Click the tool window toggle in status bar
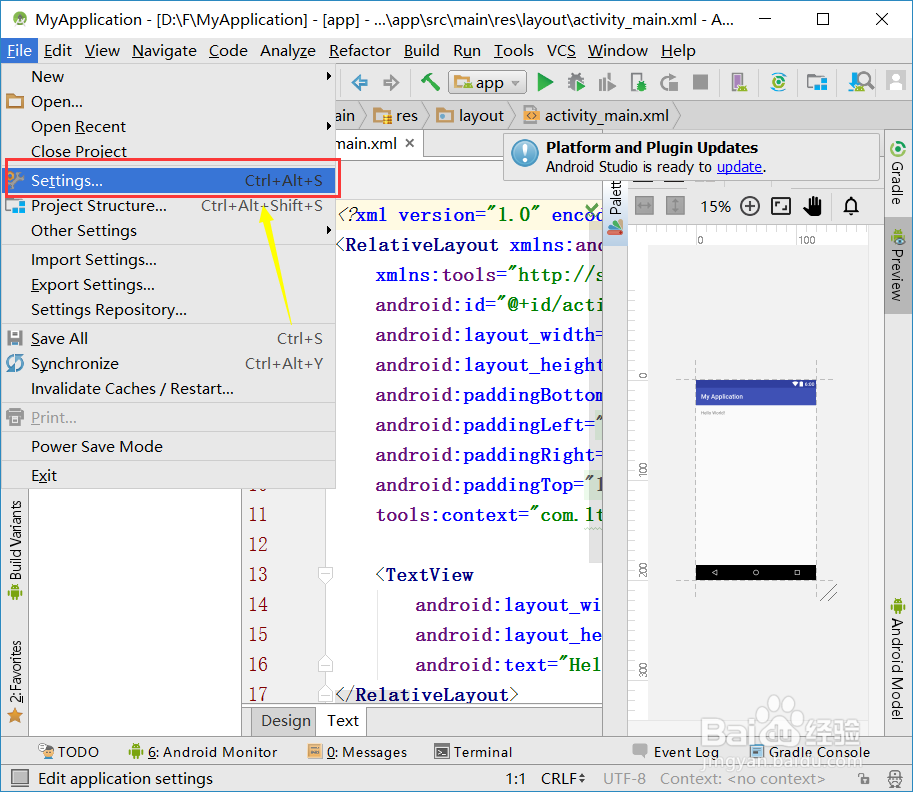The height and width of the screenshot is (792, 913). (20, 777)
